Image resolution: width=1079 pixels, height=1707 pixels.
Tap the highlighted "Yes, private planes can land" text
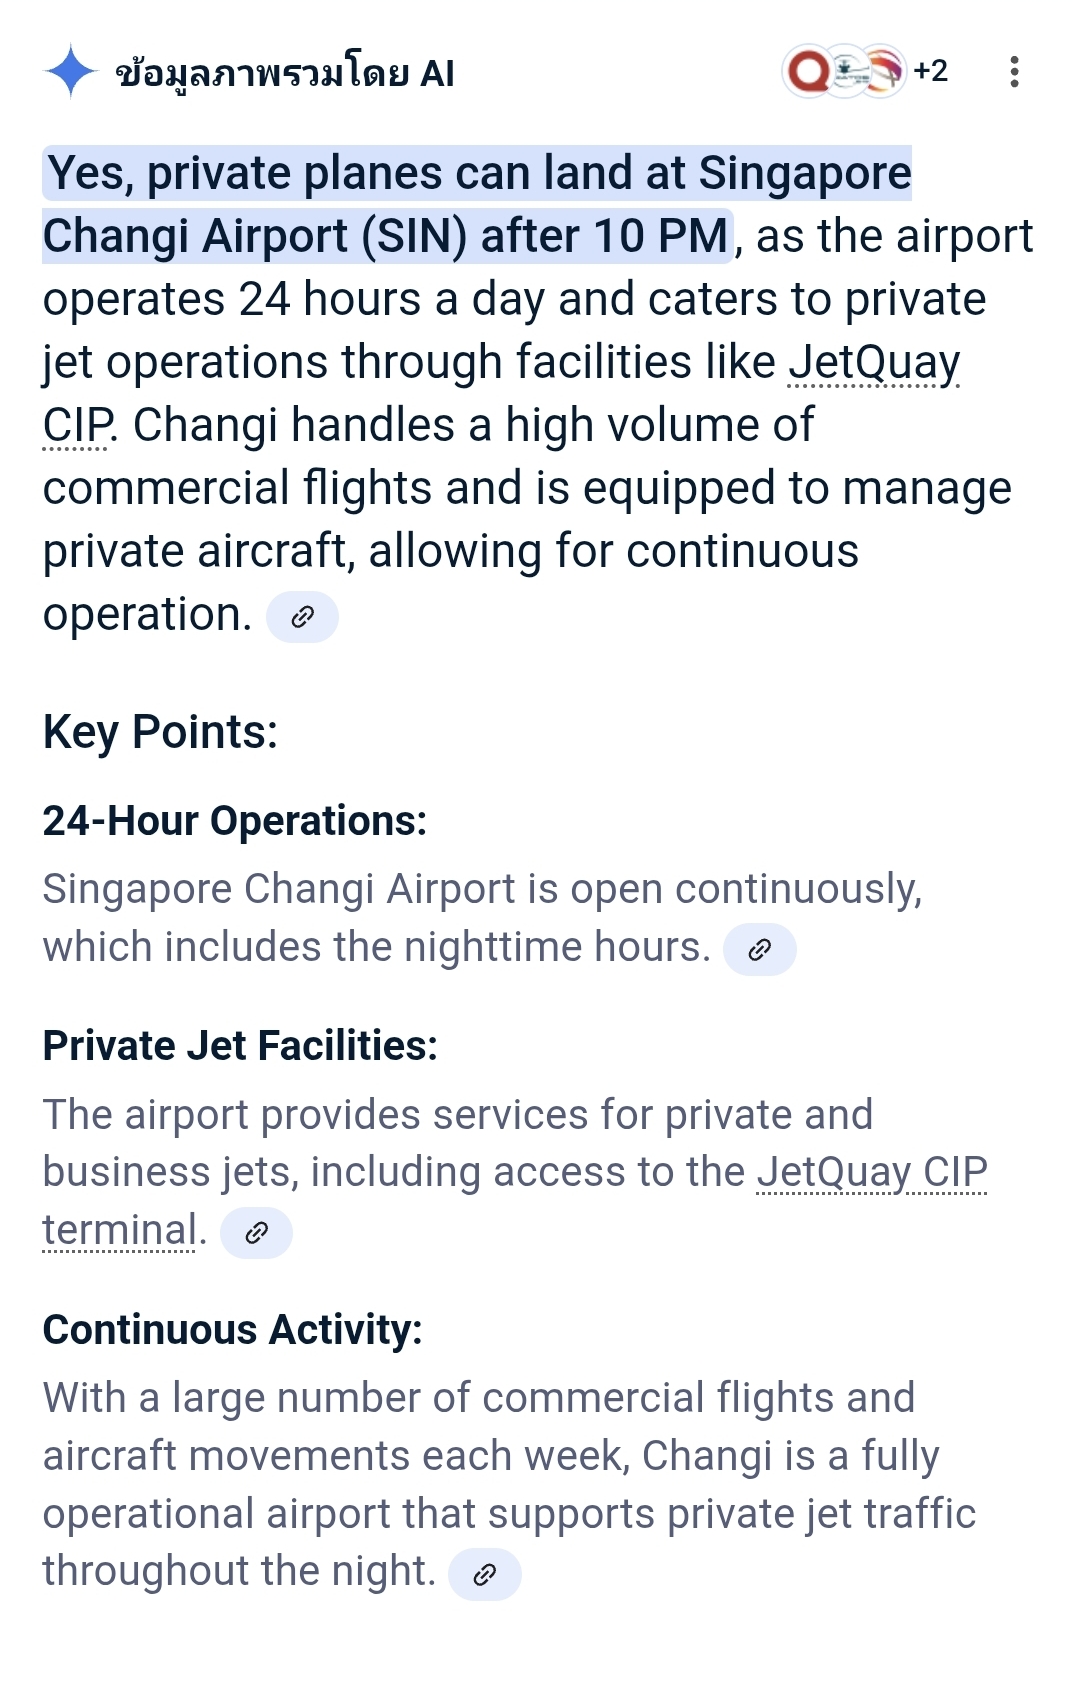pyautogui.click(x=477, y=204)
